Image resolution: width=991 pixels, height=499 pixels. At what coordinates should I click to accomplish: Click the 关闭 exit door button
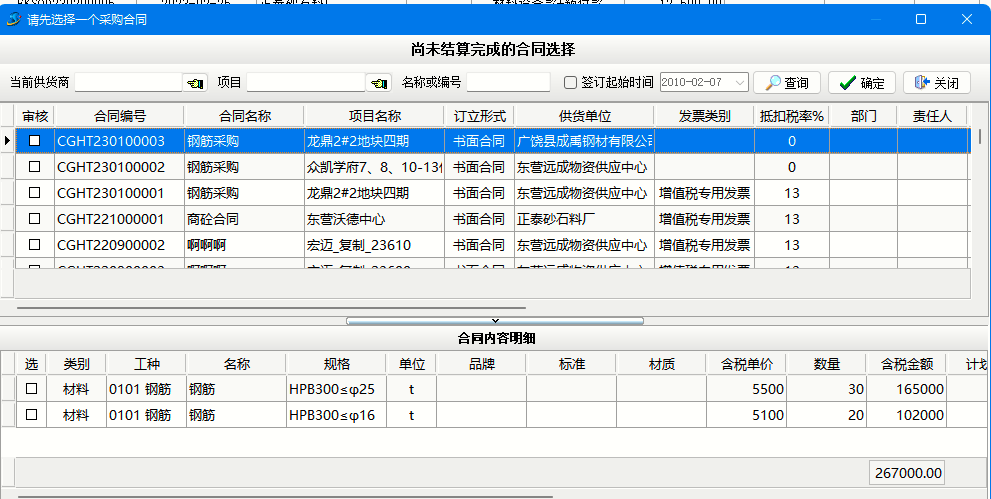tap(936, 83)
